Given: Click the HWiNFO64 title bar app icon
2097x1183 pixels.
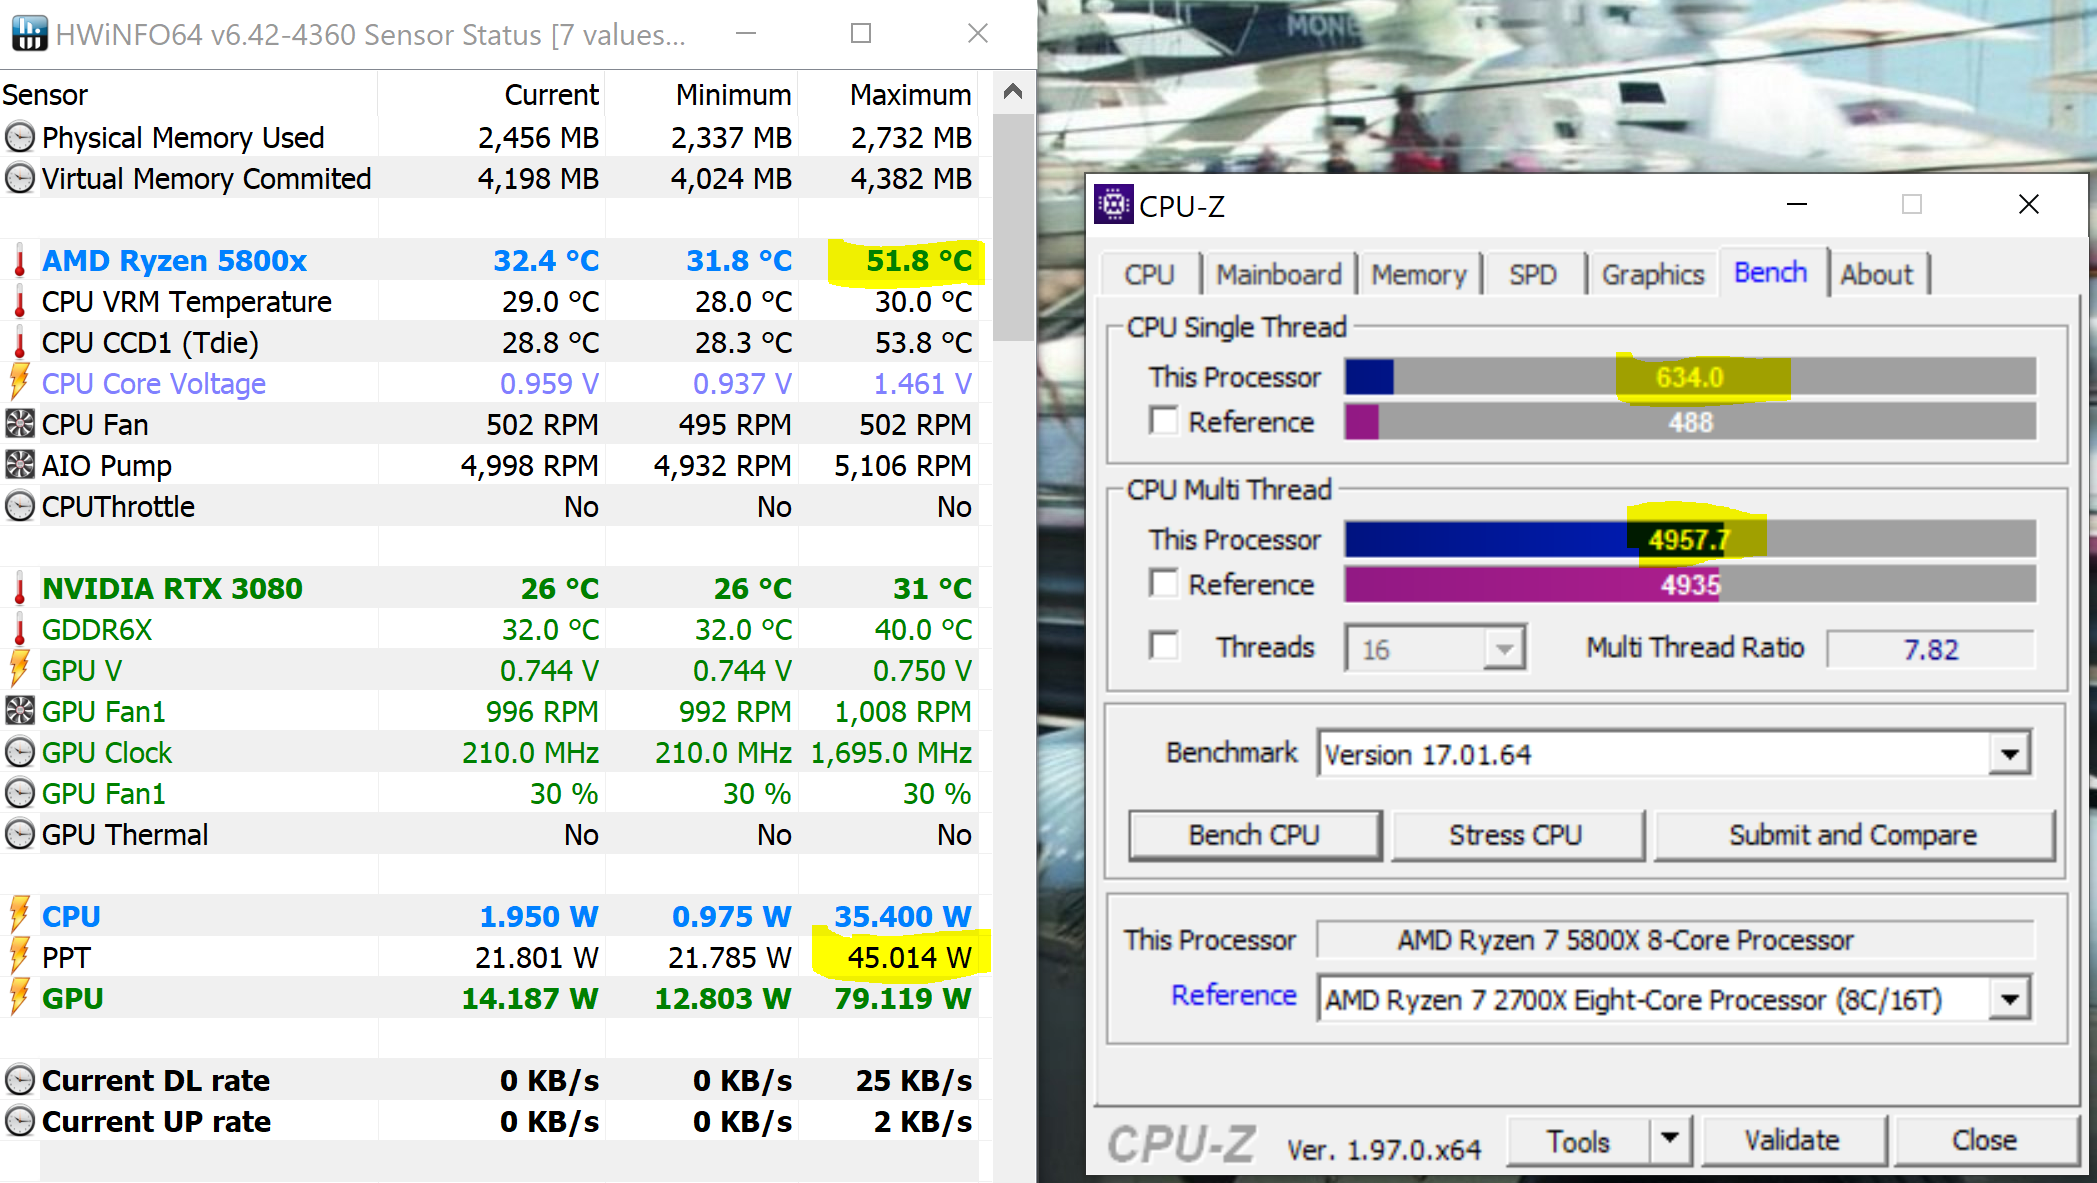Looking at the screenshot, I should tap(29, 34).
